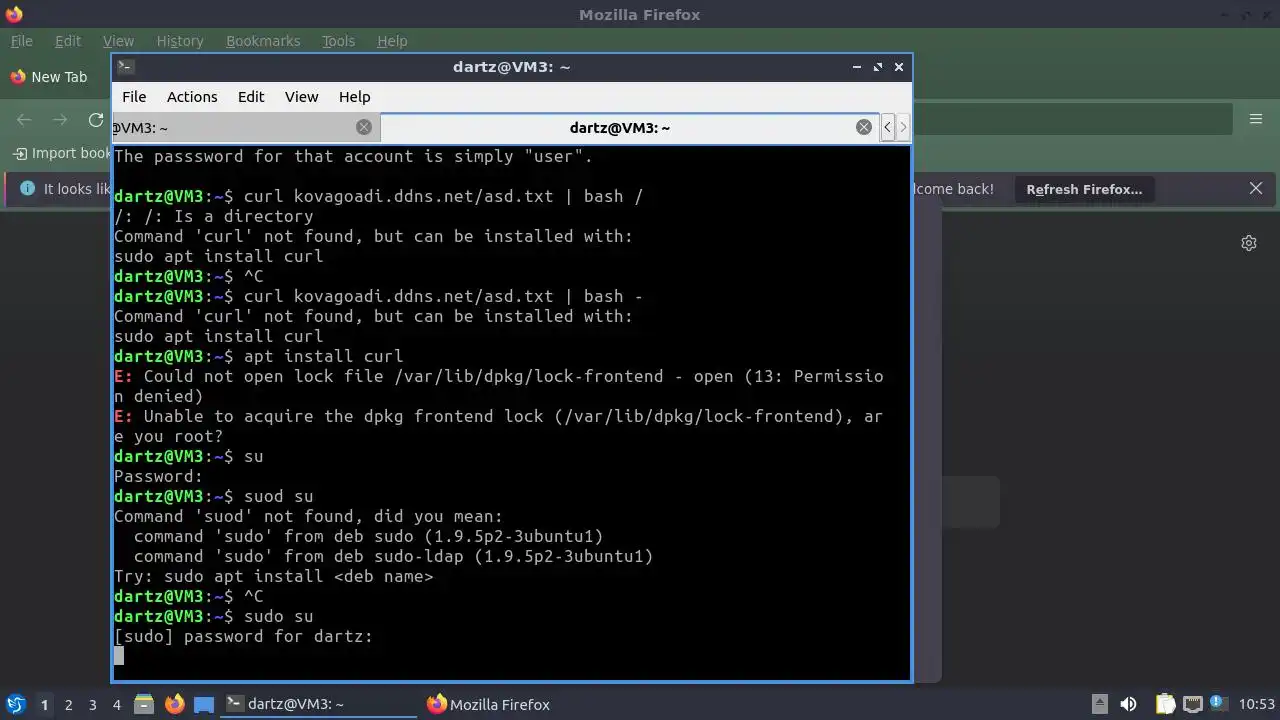Go forward in Firefox history
This screenshot has height=720, width=1280.
coord(60,120)
